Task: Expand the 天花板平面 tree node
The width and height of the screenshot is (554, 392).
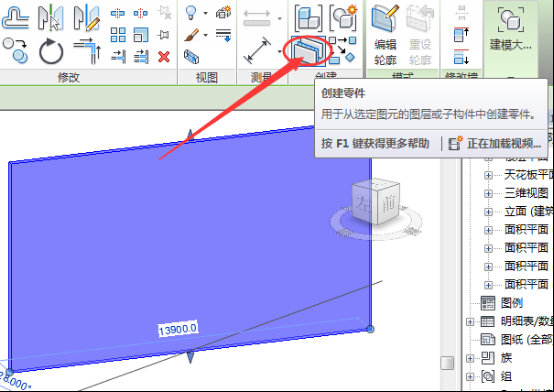Action: (489, 175)
